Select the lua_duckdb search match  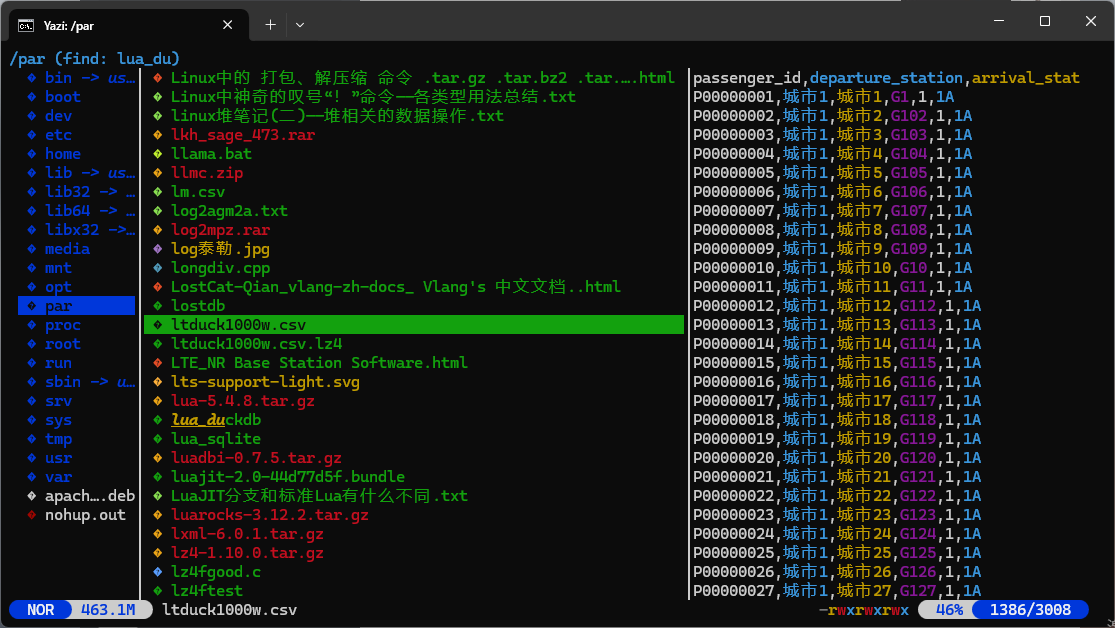coord(414,420)
